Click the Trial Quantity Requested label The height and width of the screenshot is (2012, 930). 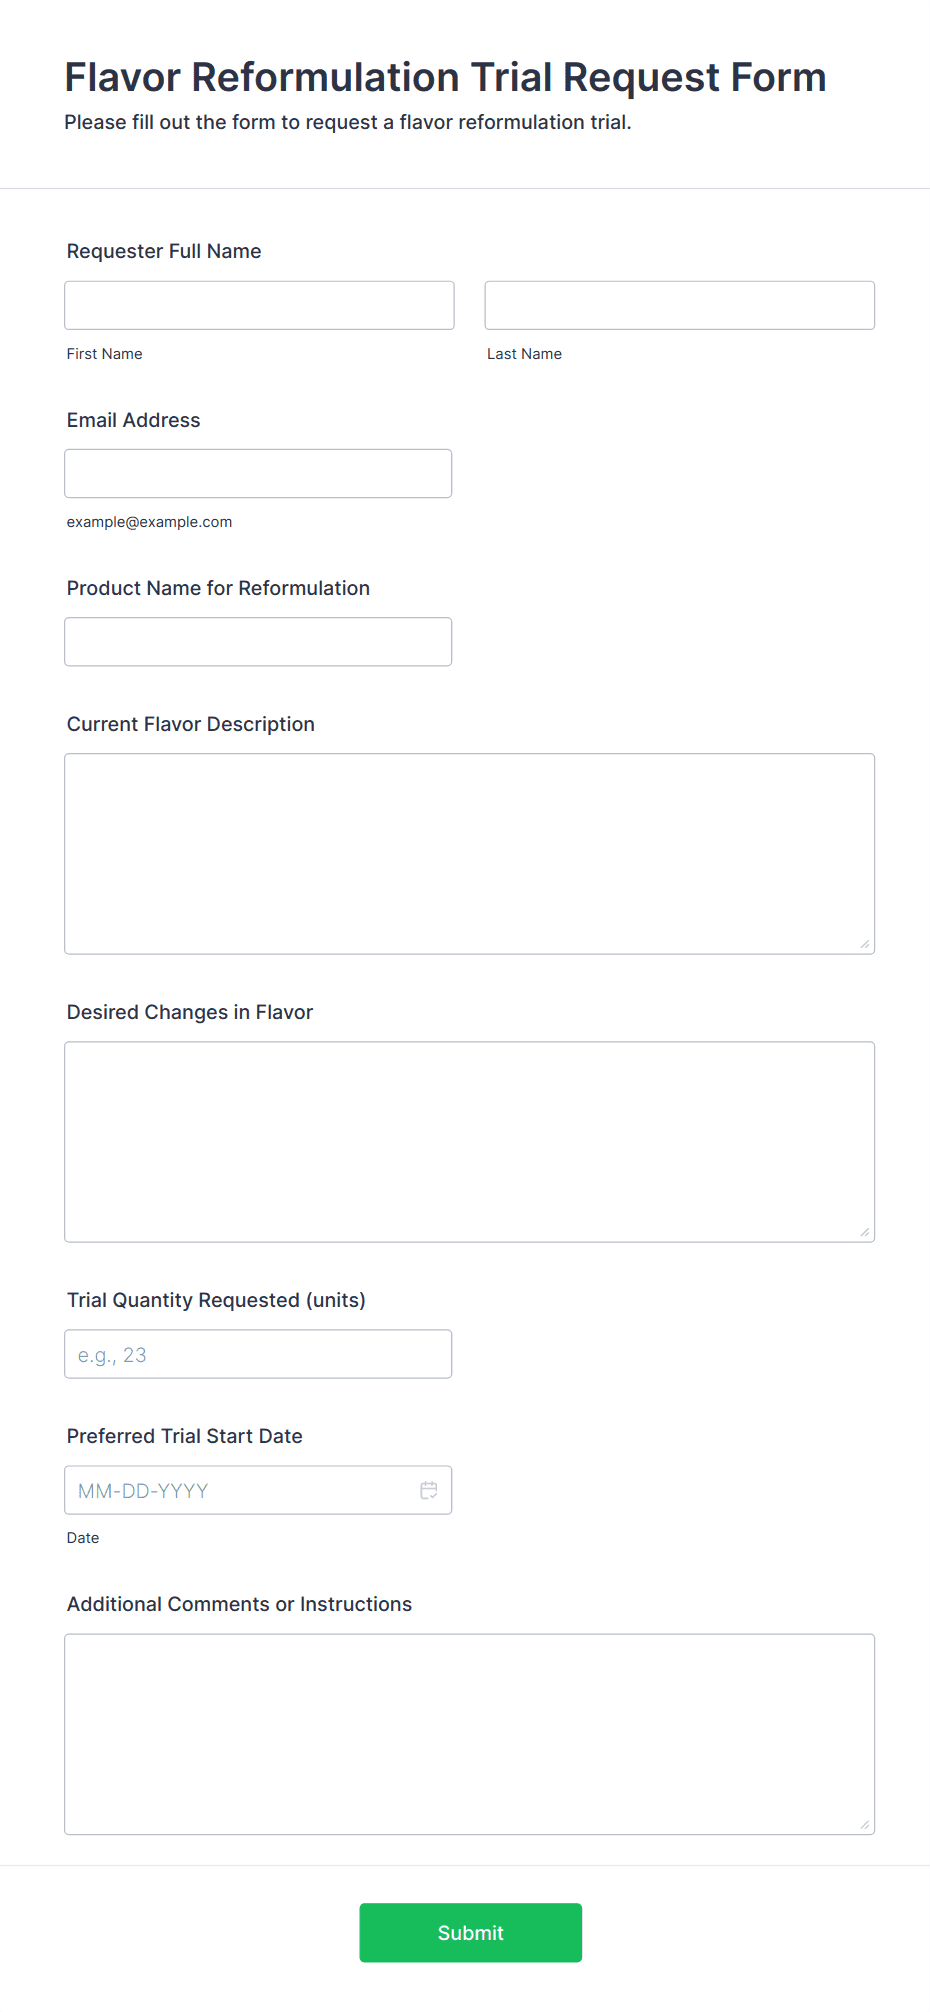[216, 1300]
